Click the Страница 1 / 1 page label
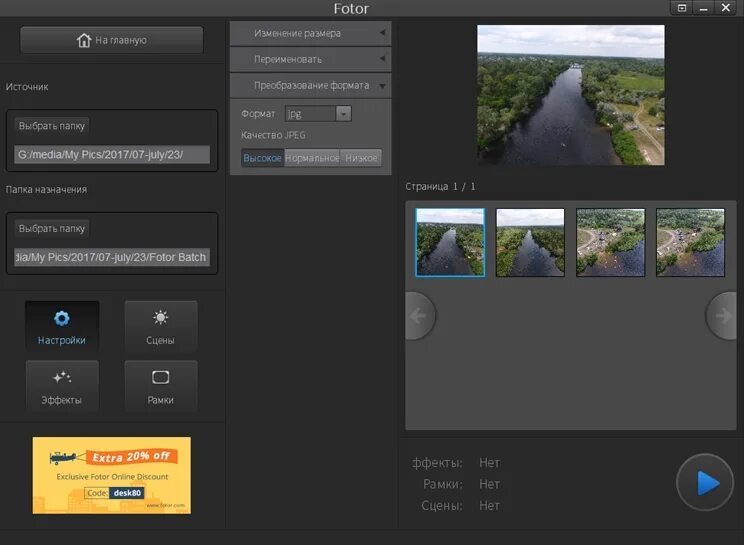This screenshot has height=545, width=744. click(440, 186)
